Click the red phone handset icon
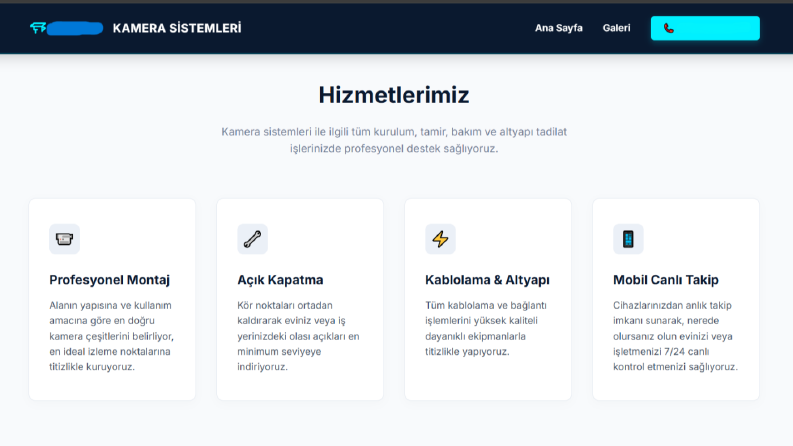The height and width of the screenshot is (446, 793). pyautogui.click(x=669, y=28)
